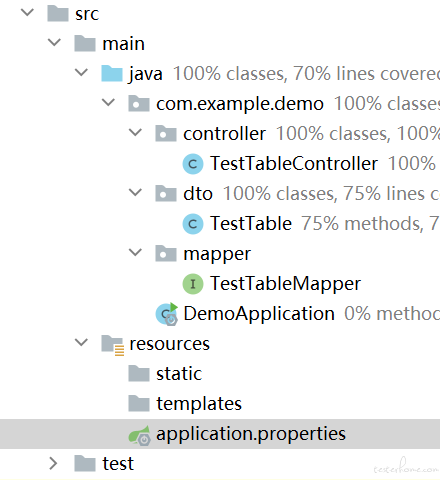Click the TestTableController class icon
440x480 pixels.
pos(193,164)
